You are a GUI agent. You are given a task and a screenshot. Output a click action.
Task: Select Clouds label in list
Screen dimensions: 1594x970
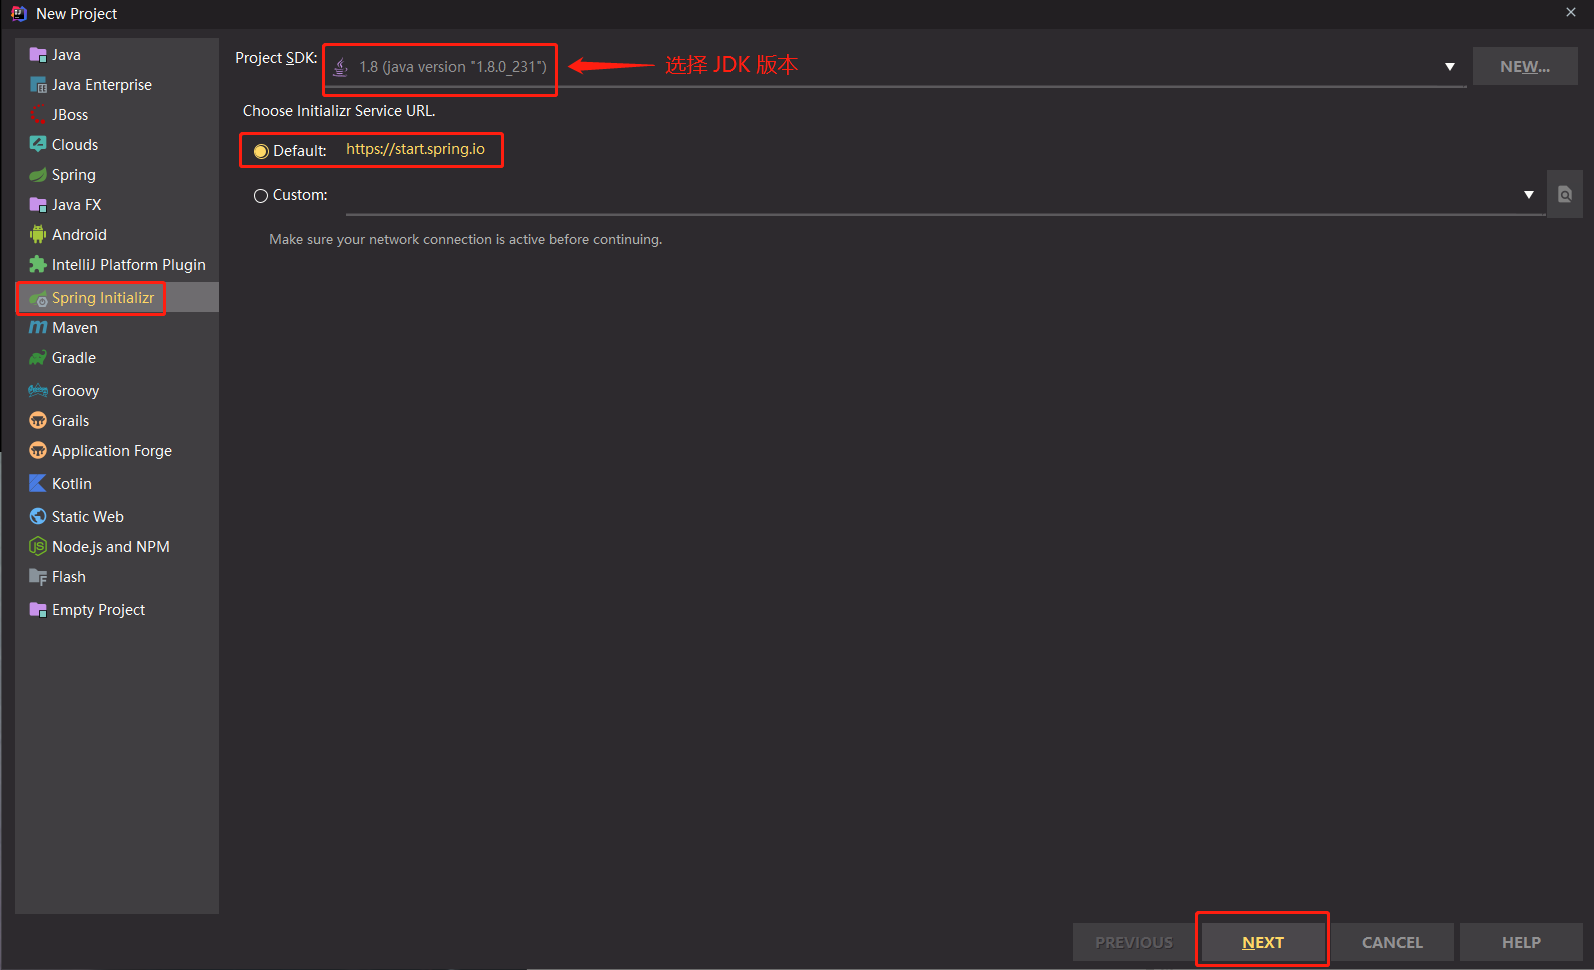point(75,145)
